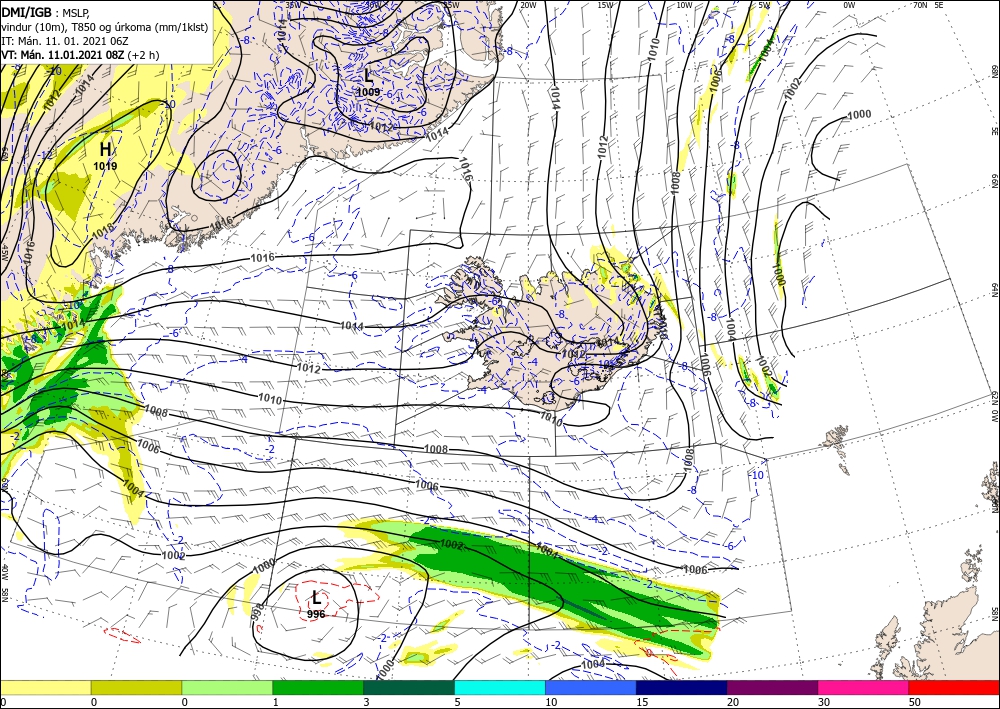Click the L 996 low pressure center
The height and width of the screenshot is (709, 1000).
click(x=316, y=604)
